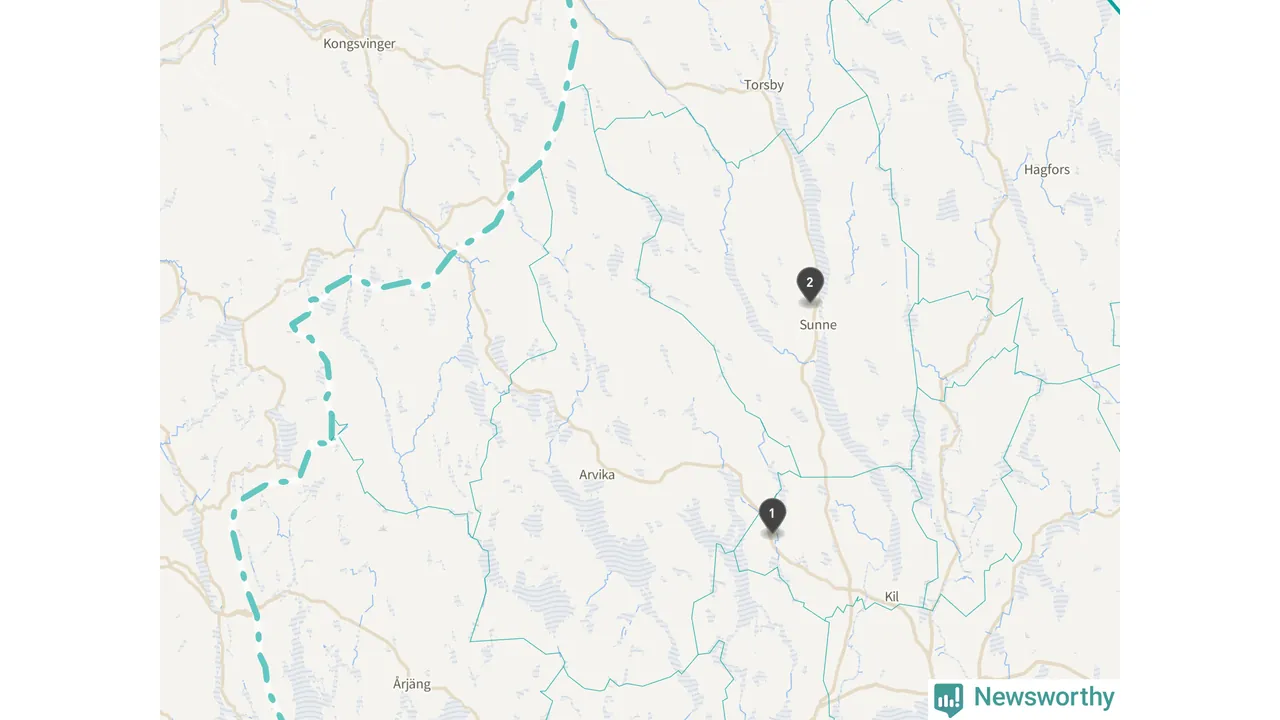1280x720 pixels.
Task: Select the Sunne label below marker 2
Action: [818, 325]
